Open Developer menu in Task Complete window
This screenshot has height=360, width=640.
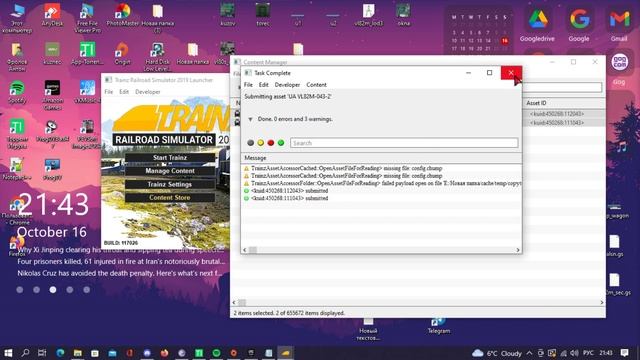pyautogui.click(x=287, y=84)
